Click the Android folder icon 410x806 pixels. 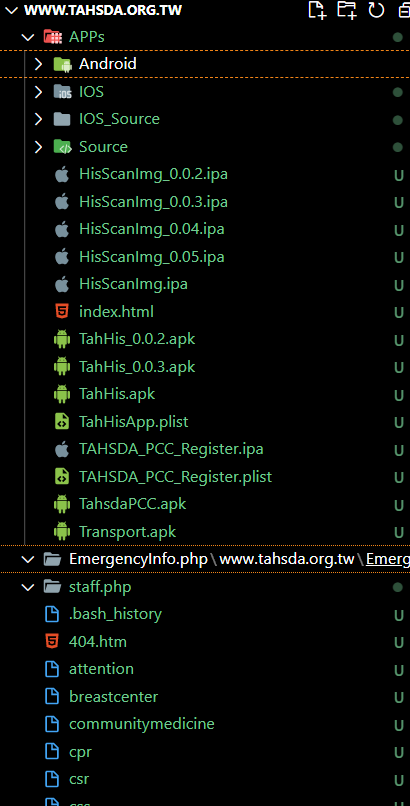click(62, 64)
